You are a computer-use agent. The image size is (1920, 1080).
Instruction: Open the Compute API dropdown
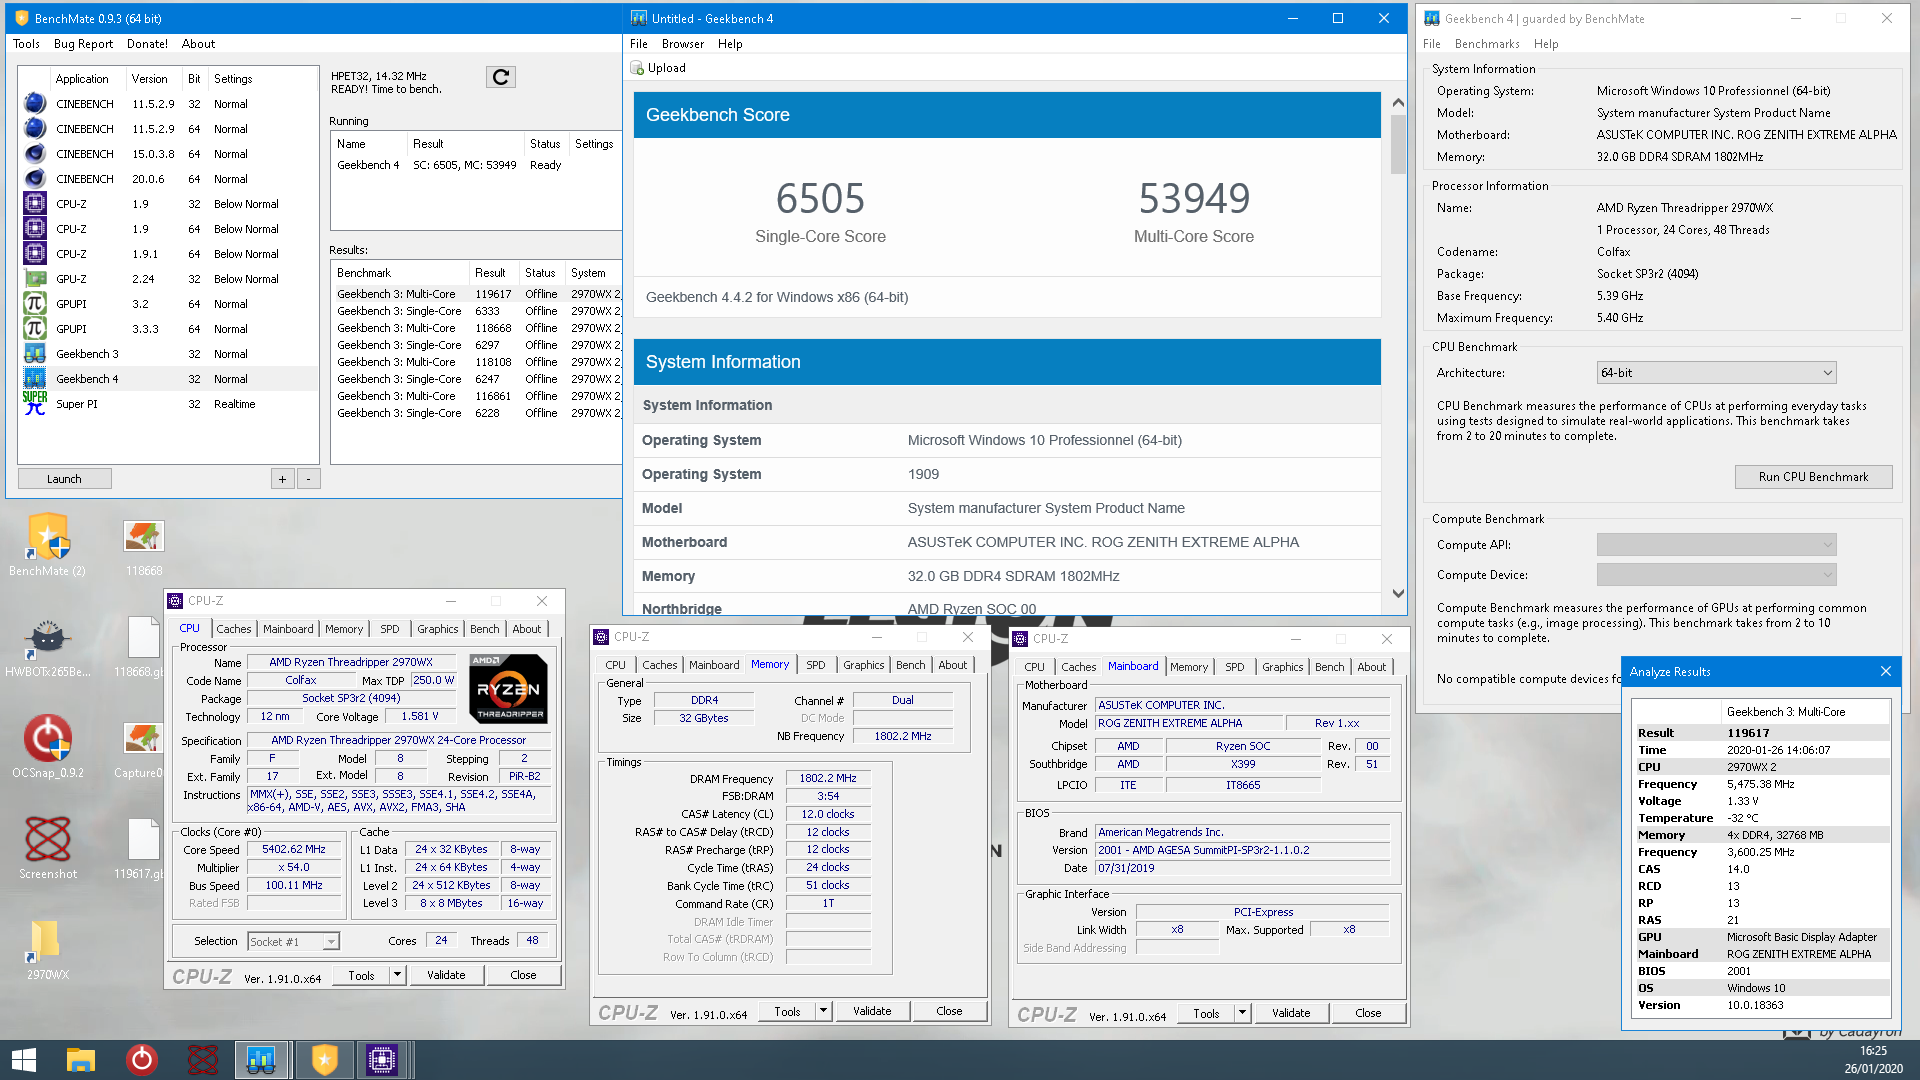click(x=1716, y=545)
